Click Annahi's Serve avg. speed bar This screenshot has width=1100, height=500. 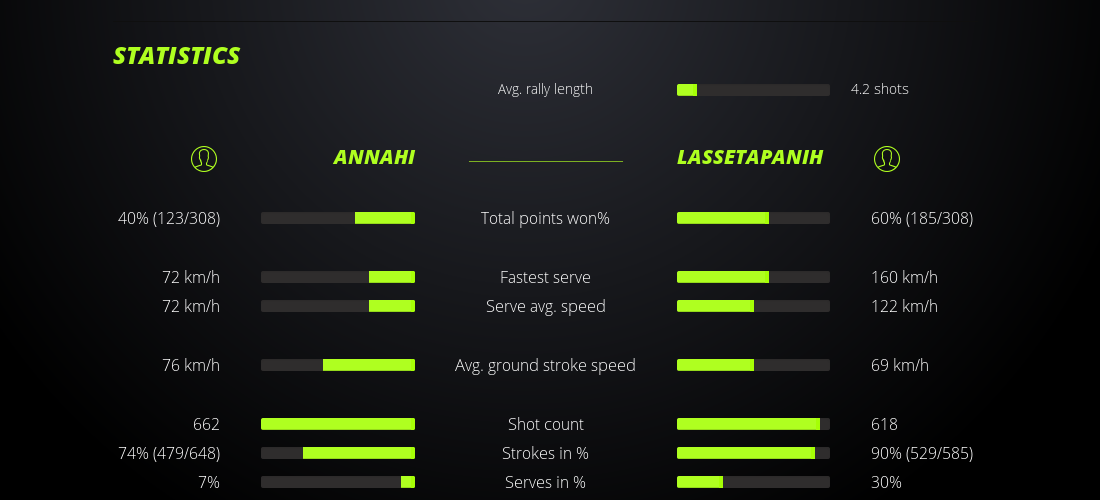[x=338, y=306]
